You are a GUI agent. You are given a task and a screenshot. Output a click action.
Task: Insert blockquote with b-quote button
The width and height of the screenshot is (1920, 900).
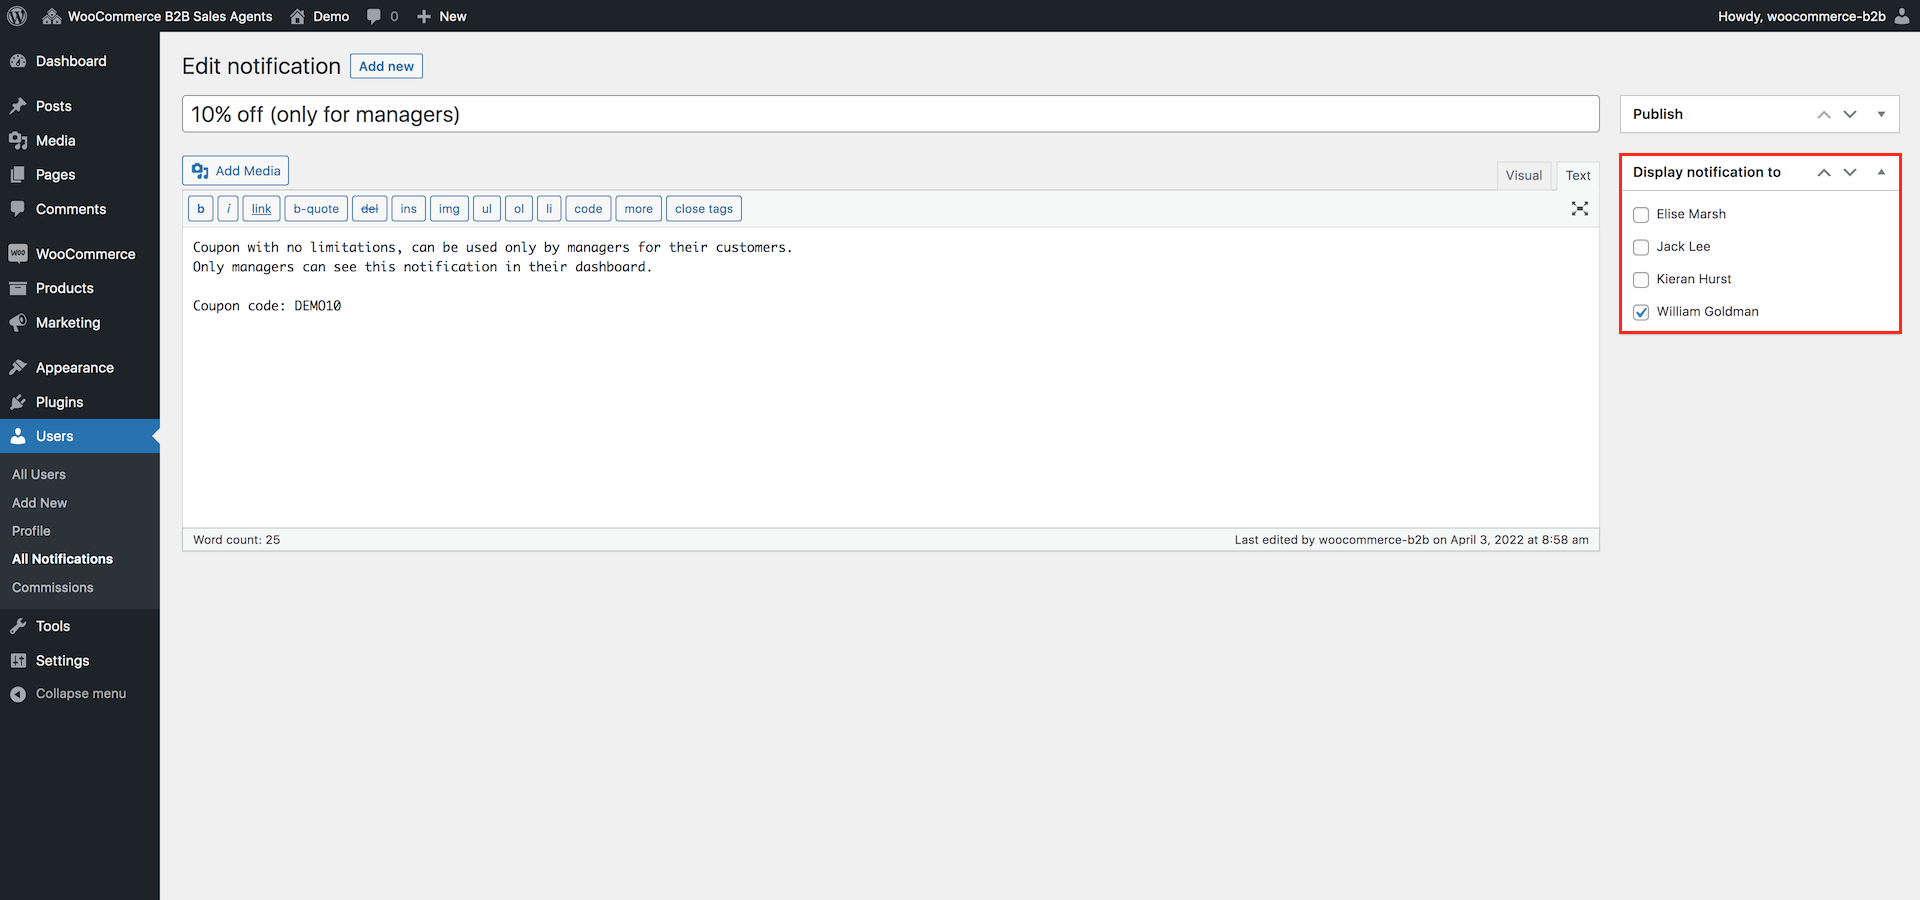click(x=316, y=209)
